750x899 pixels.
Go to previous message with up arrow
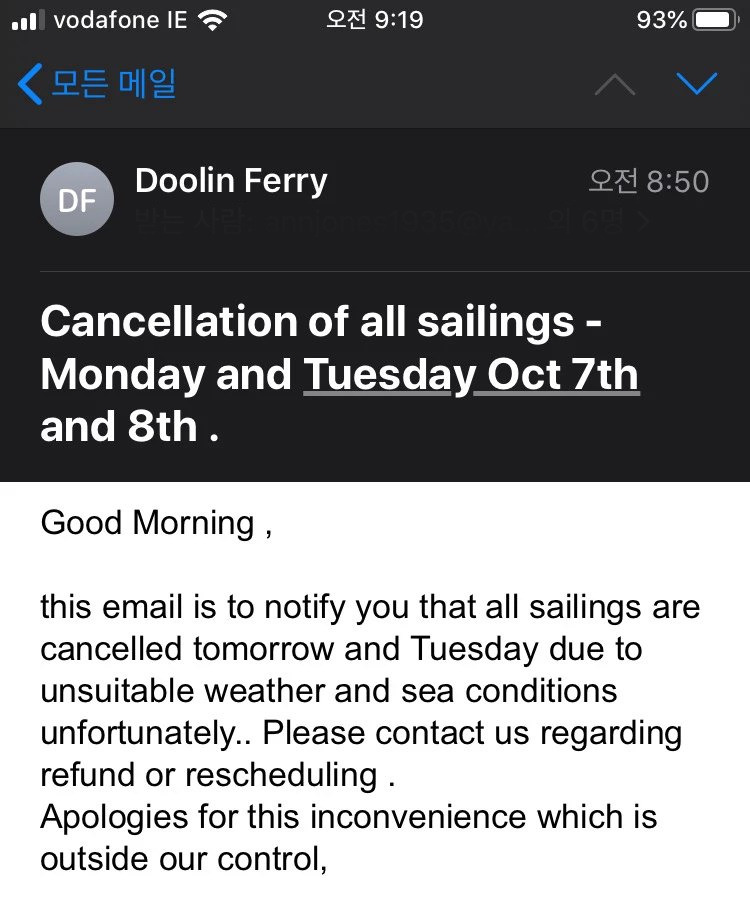pos(614,85)
